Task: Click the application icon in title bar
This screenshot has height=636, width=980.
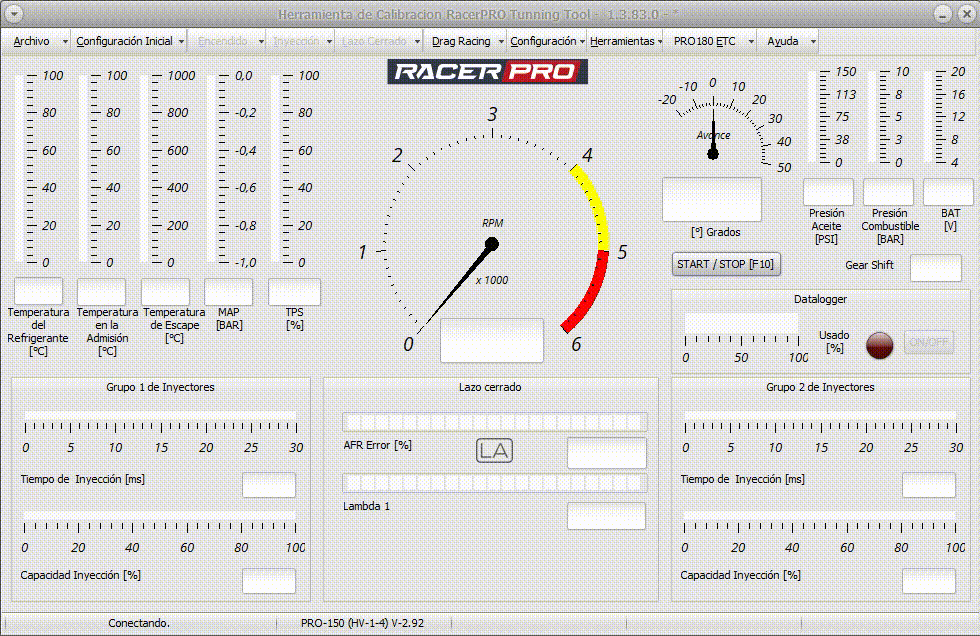Action: (x=13, y=13)
